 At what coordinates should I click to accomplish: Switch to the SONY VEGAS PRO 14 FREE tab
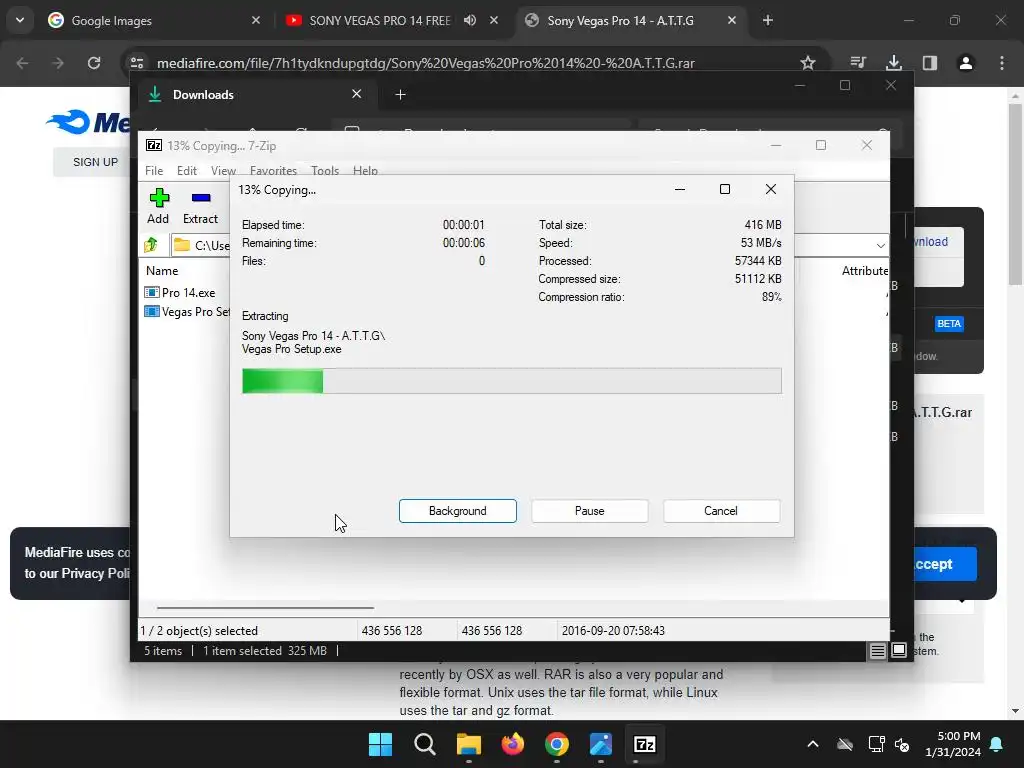tap(379, 21)
